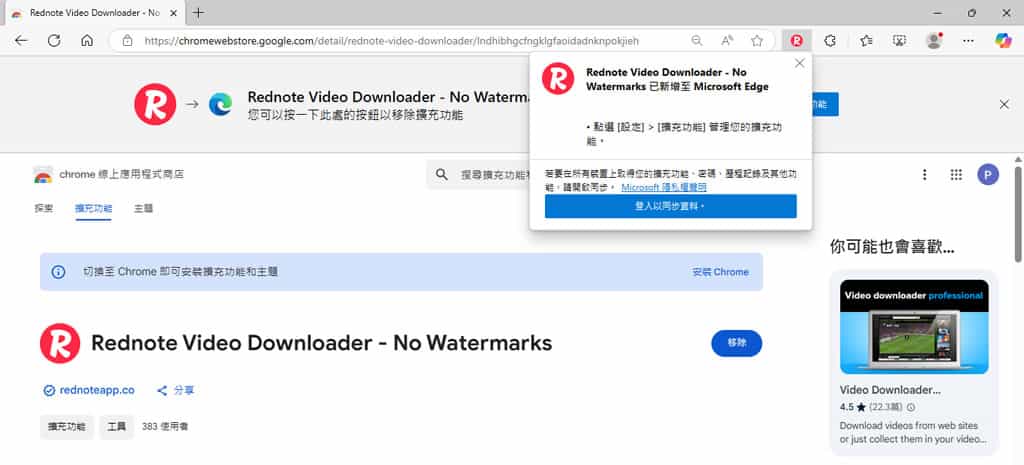The width and height of the screenshot is (1024, 465).
Task: Click the address bar URL
Action: [391, 40]
